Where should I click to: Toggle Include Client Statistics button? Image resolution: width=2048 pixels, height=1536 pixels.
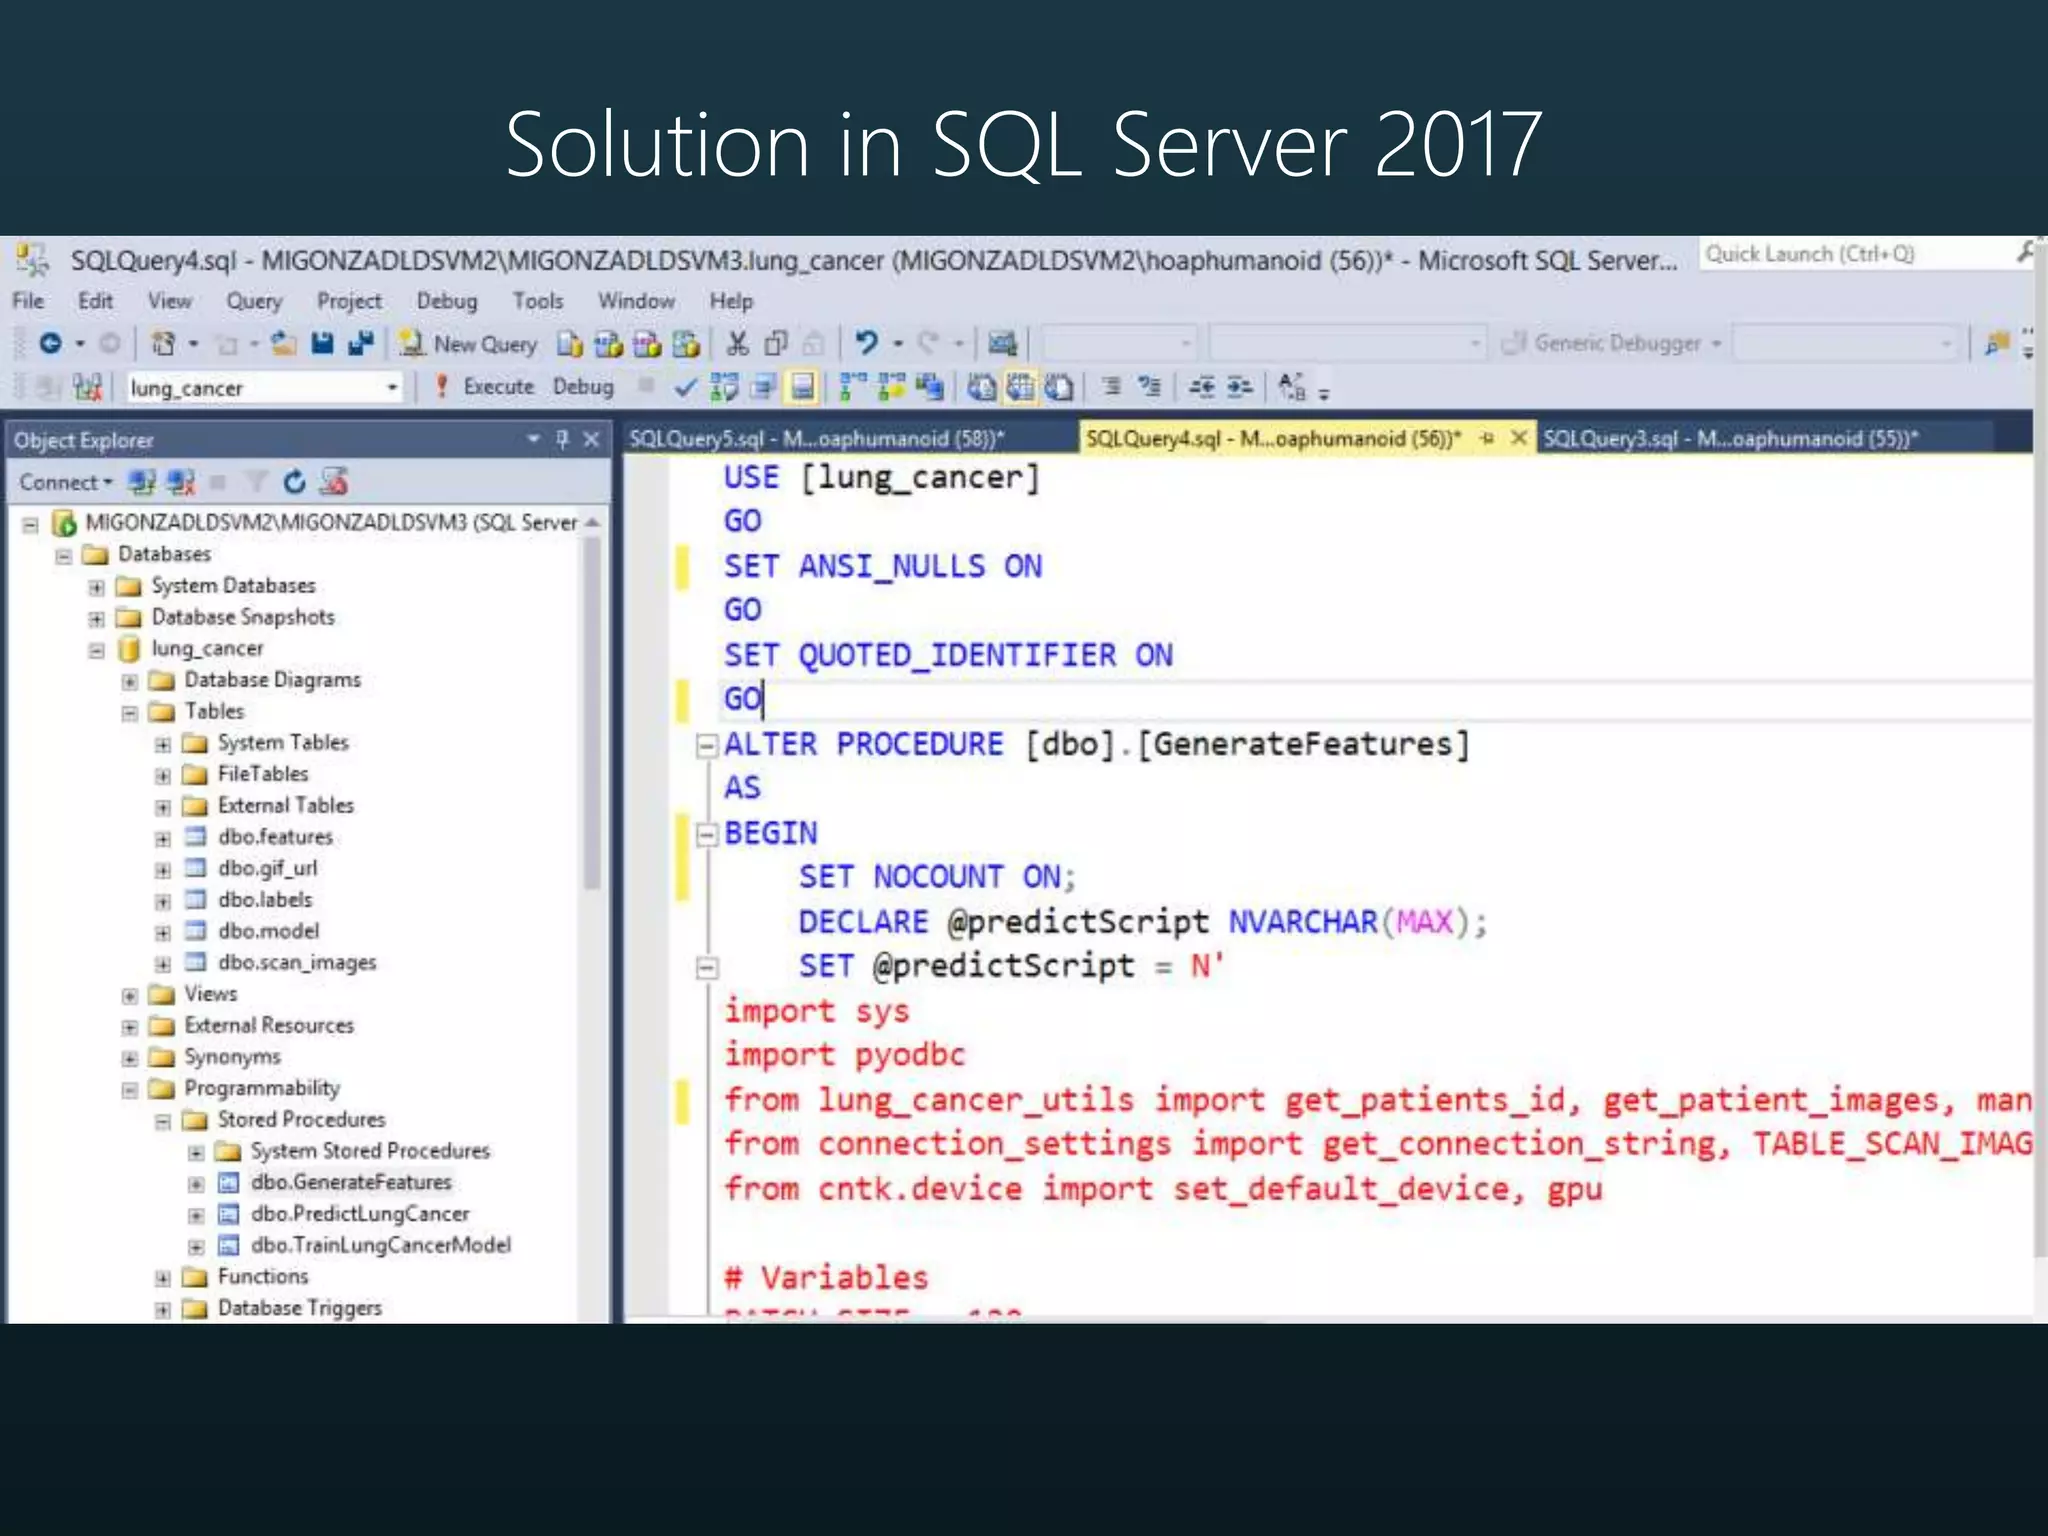point(930,387)
